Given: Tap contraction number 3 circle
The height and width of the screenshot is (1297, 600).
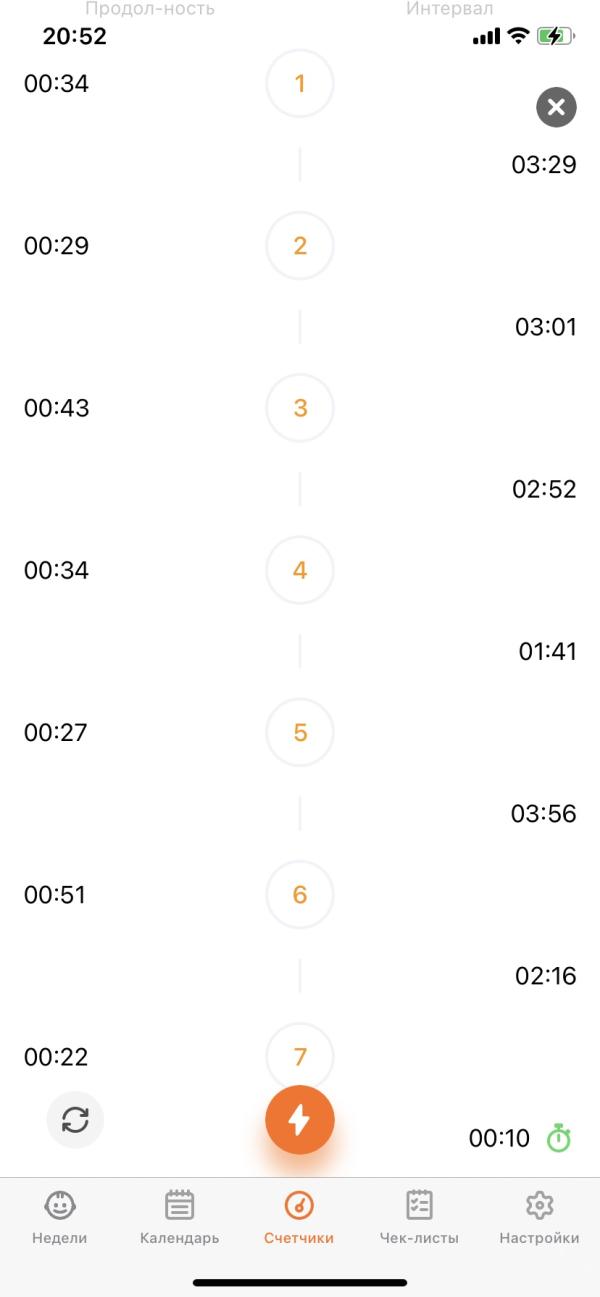Looking at the screenshot, I should point(300,408).
